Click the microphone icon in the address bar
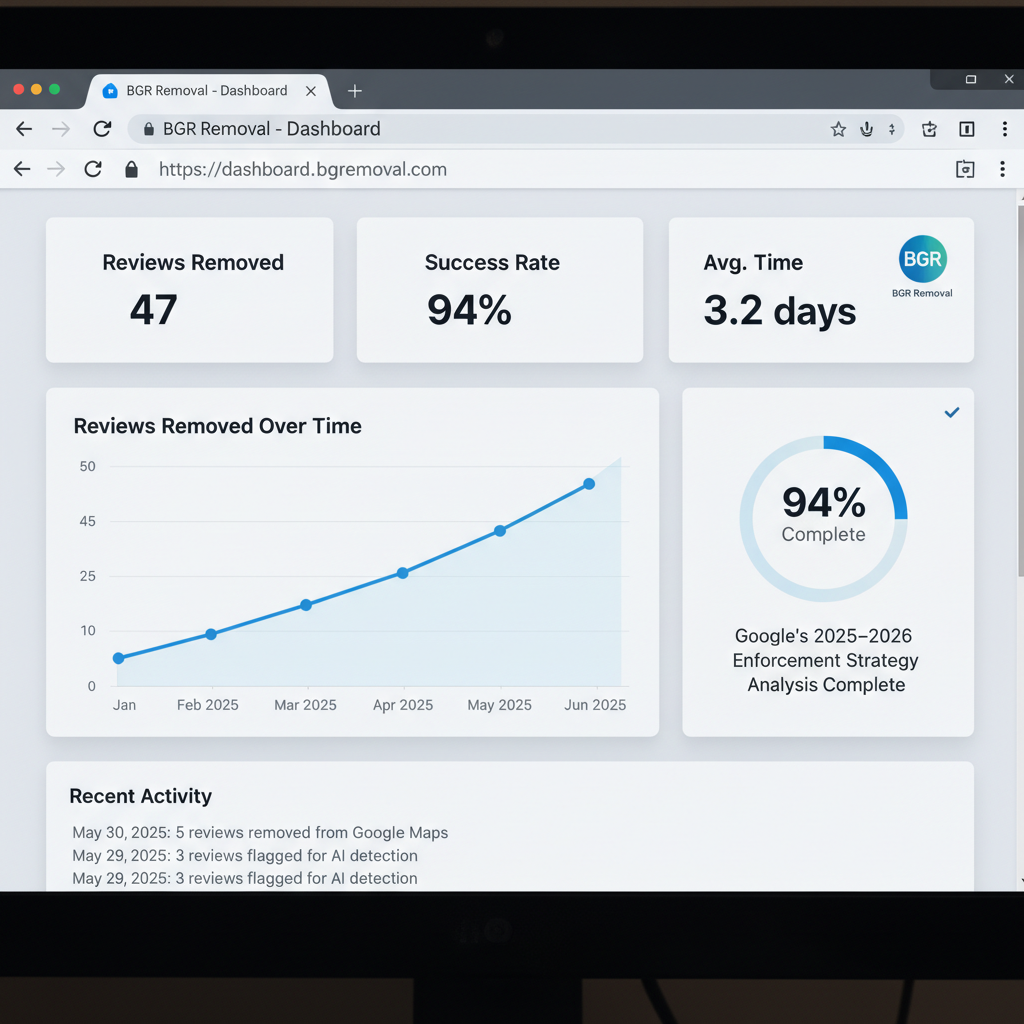1024x1024 pixels. tap(867, 129)
